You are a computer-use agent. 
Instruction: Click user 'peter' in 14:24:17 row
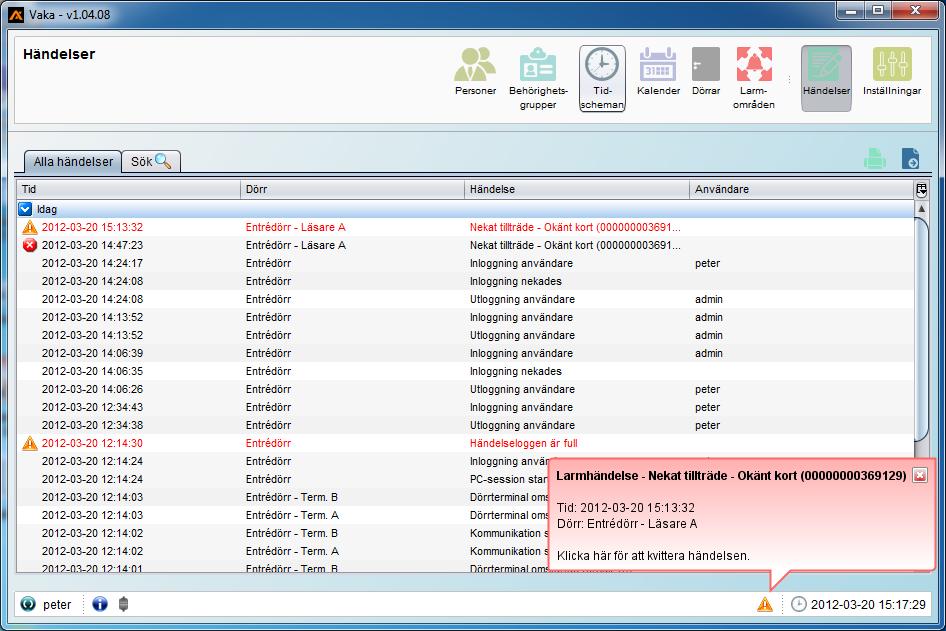[x=707, y=264]
